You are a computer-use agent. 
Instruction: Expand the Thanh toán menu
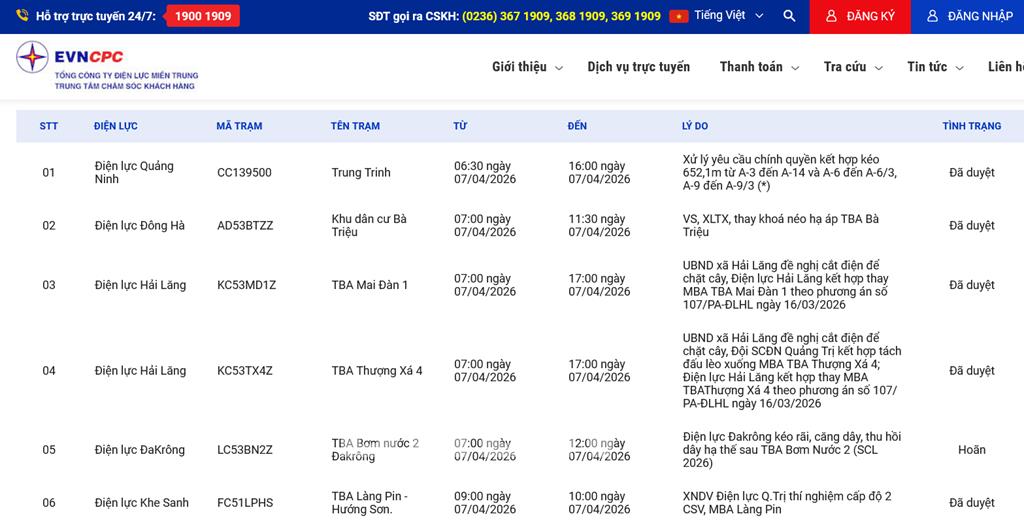(759, 67)
